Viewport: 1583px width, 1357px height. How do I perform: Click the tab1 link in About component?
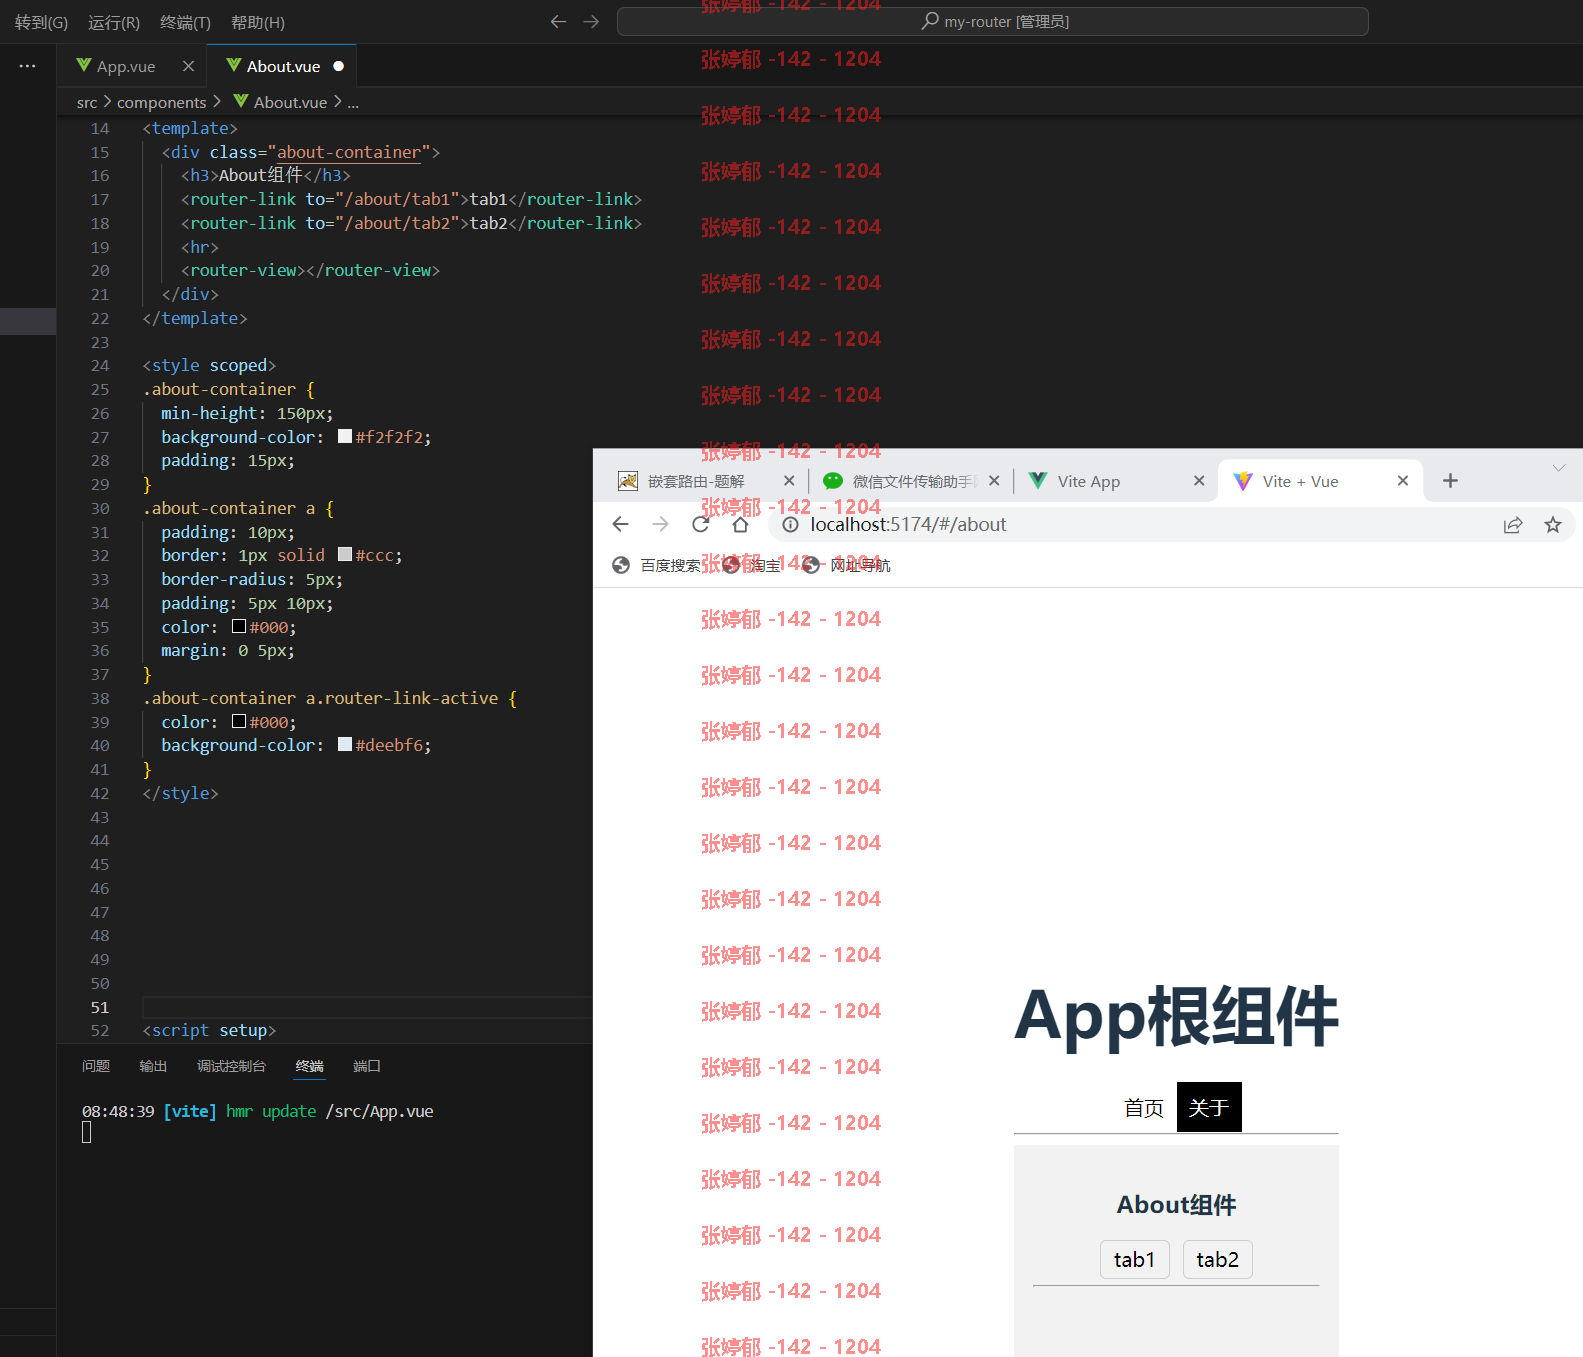point(1134,1259)
